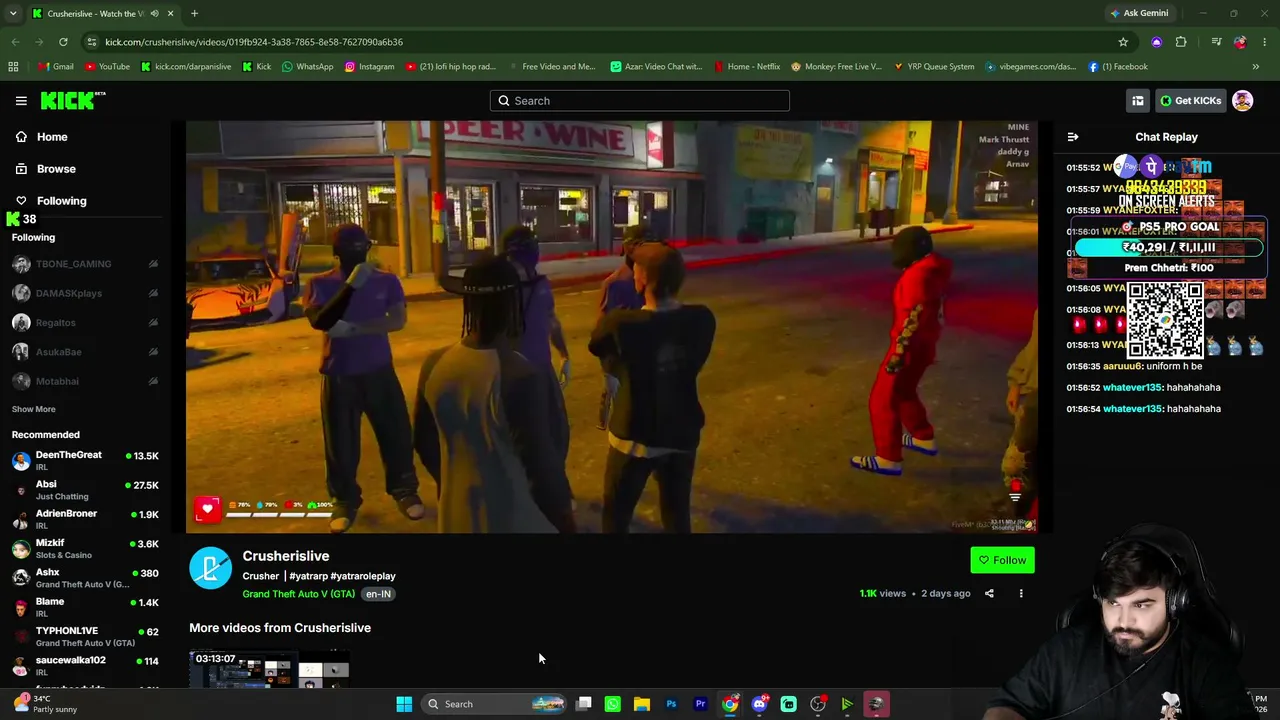Open the Gmail bookmark
Screen dimensions: 1280x720
click(56, 67)
